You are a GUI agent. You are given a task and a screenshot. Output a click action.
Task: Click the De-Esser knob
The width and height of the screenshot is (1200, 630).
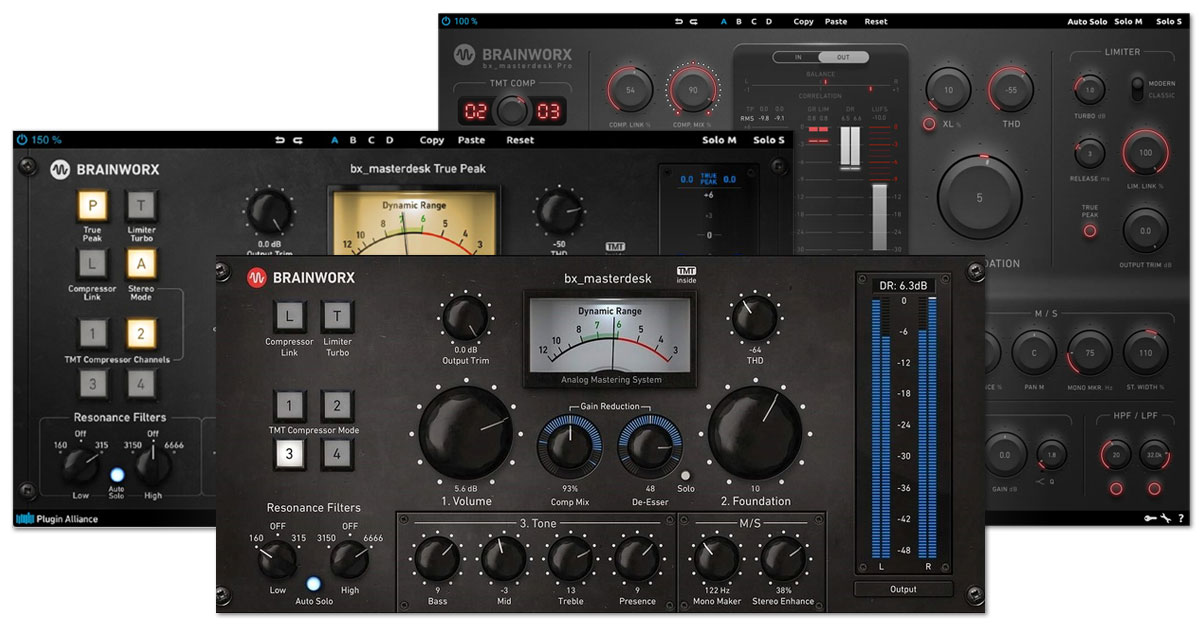coord(651,445)
